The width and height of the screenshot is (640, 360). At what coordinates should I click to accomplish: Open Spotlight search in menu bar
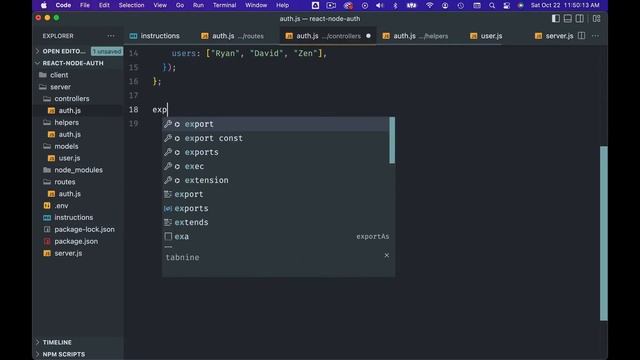tap(492, 5)
